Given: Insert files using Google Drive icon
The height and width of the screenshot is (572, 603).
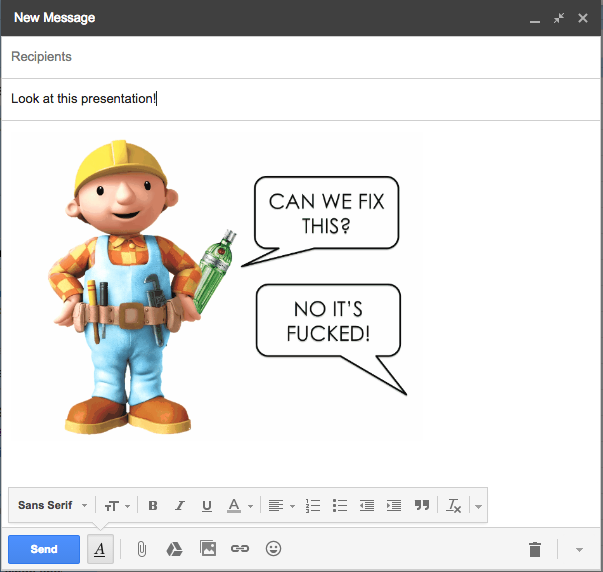Looking at the screenshot, I should 173,549.
